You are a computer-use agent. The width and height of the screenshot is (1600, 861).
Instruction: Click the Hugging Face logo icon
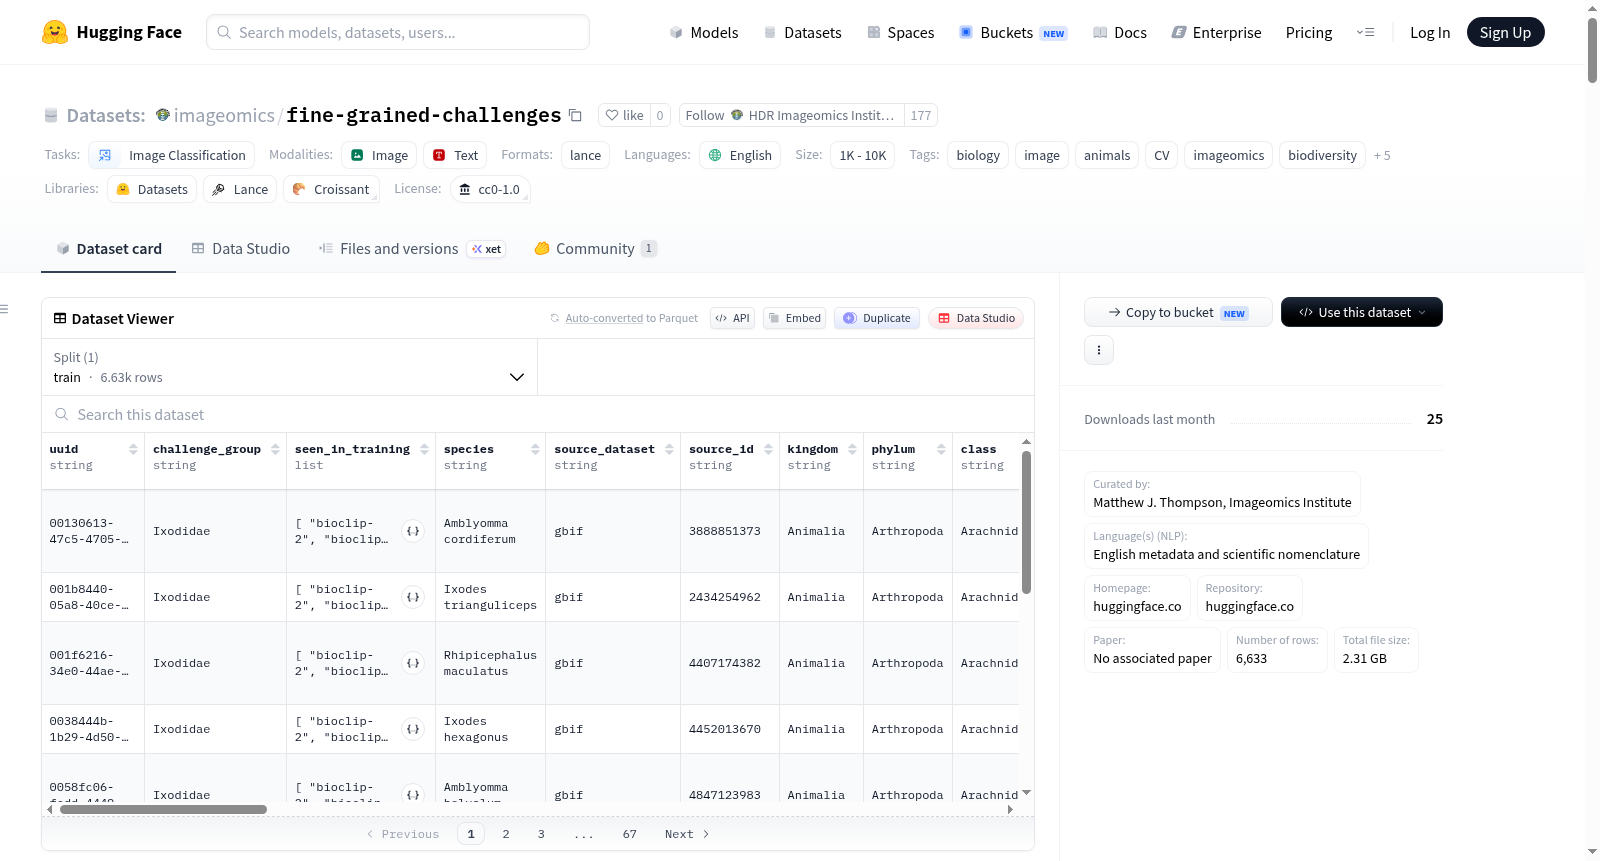[x=55, y=32]
